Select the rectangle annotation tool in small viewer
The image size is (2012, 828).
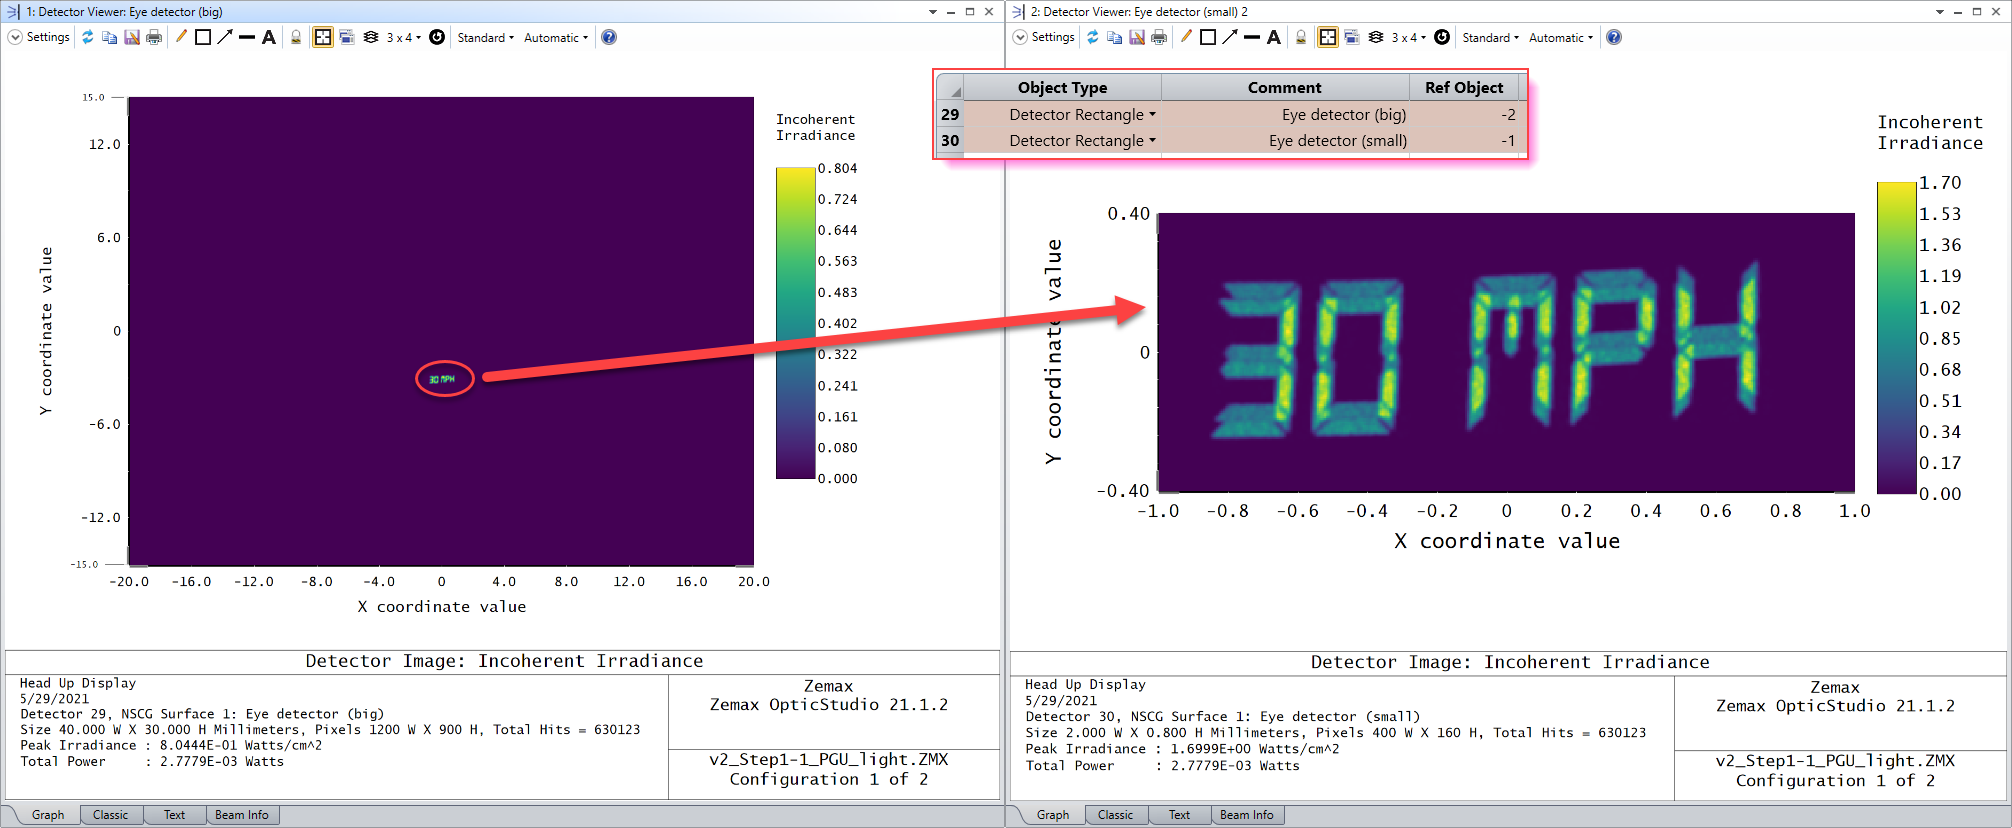pos(1208,37)
